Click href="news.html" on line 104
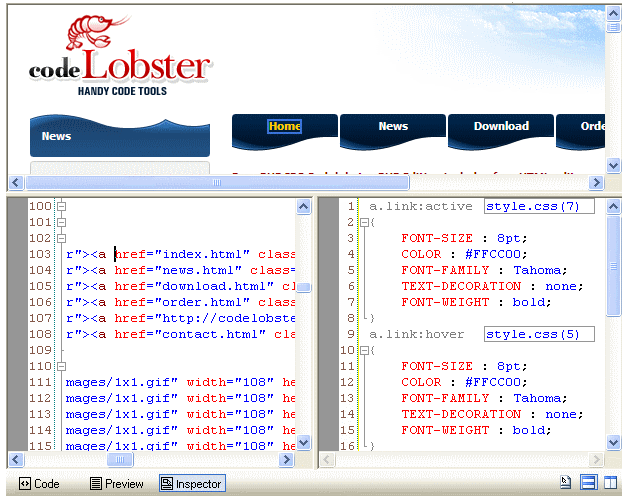 [x=178, y=270]
